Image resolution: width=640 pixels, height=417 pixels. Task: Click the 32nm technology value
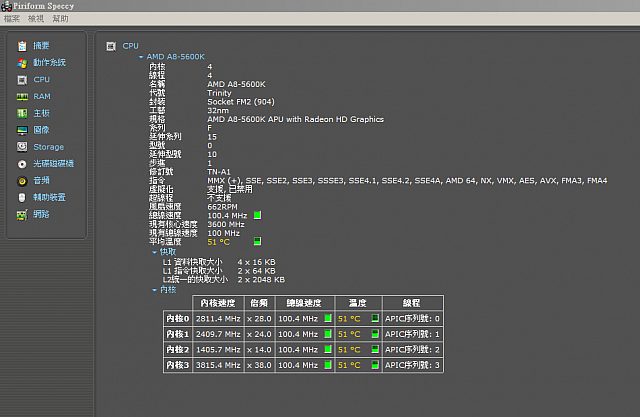[218, 111]
